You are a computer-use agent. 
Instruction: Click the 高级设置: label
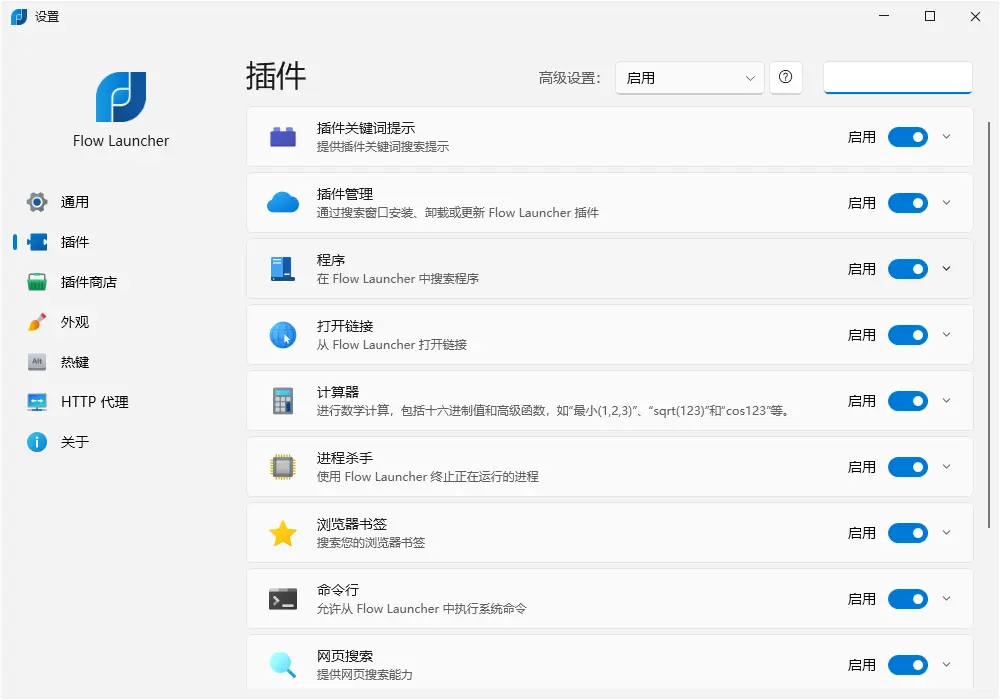[x=570, y=78]
